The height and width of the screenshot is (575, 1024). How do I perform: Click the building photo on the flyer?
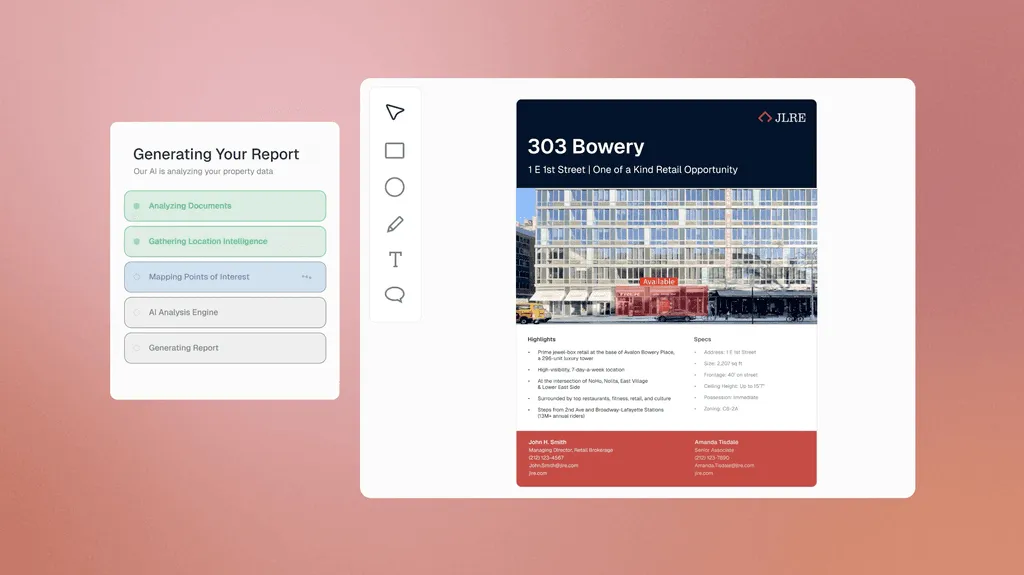(x=666, y=256)
